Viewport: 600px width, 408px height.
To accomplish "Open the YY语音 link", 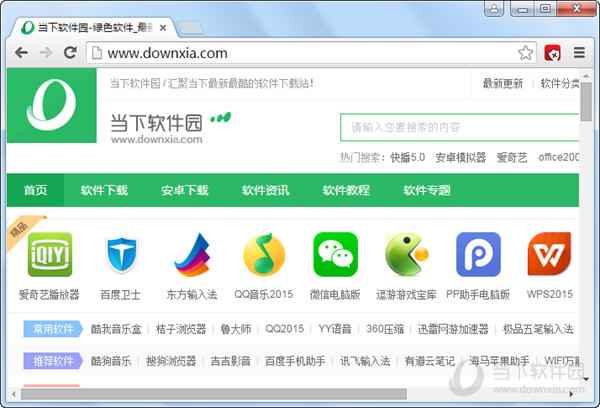I will [335, 329].
